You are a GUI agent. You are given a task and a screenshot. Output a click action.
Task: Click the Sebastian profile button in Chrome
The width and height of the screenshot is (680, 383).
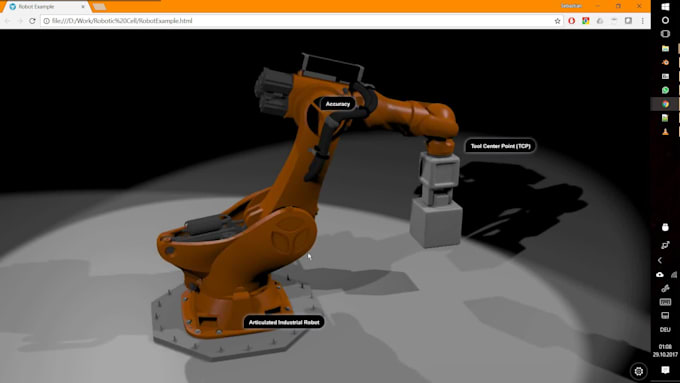coord(571,6)
